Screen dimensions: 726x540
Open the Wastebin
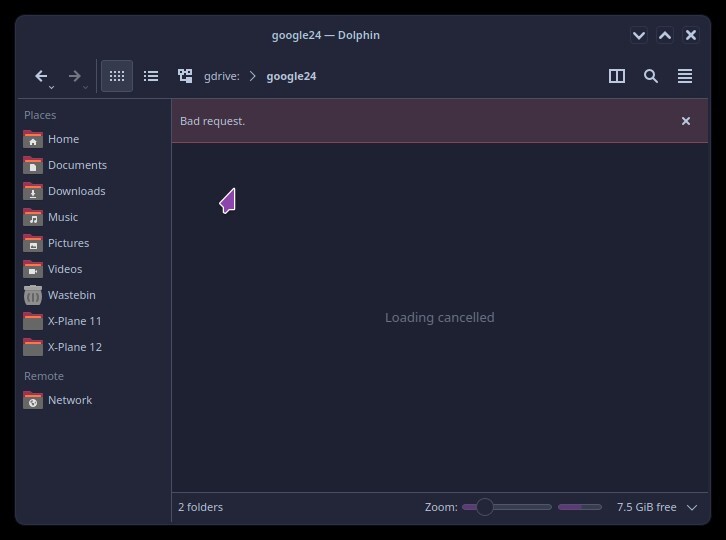tap(71, 295)
